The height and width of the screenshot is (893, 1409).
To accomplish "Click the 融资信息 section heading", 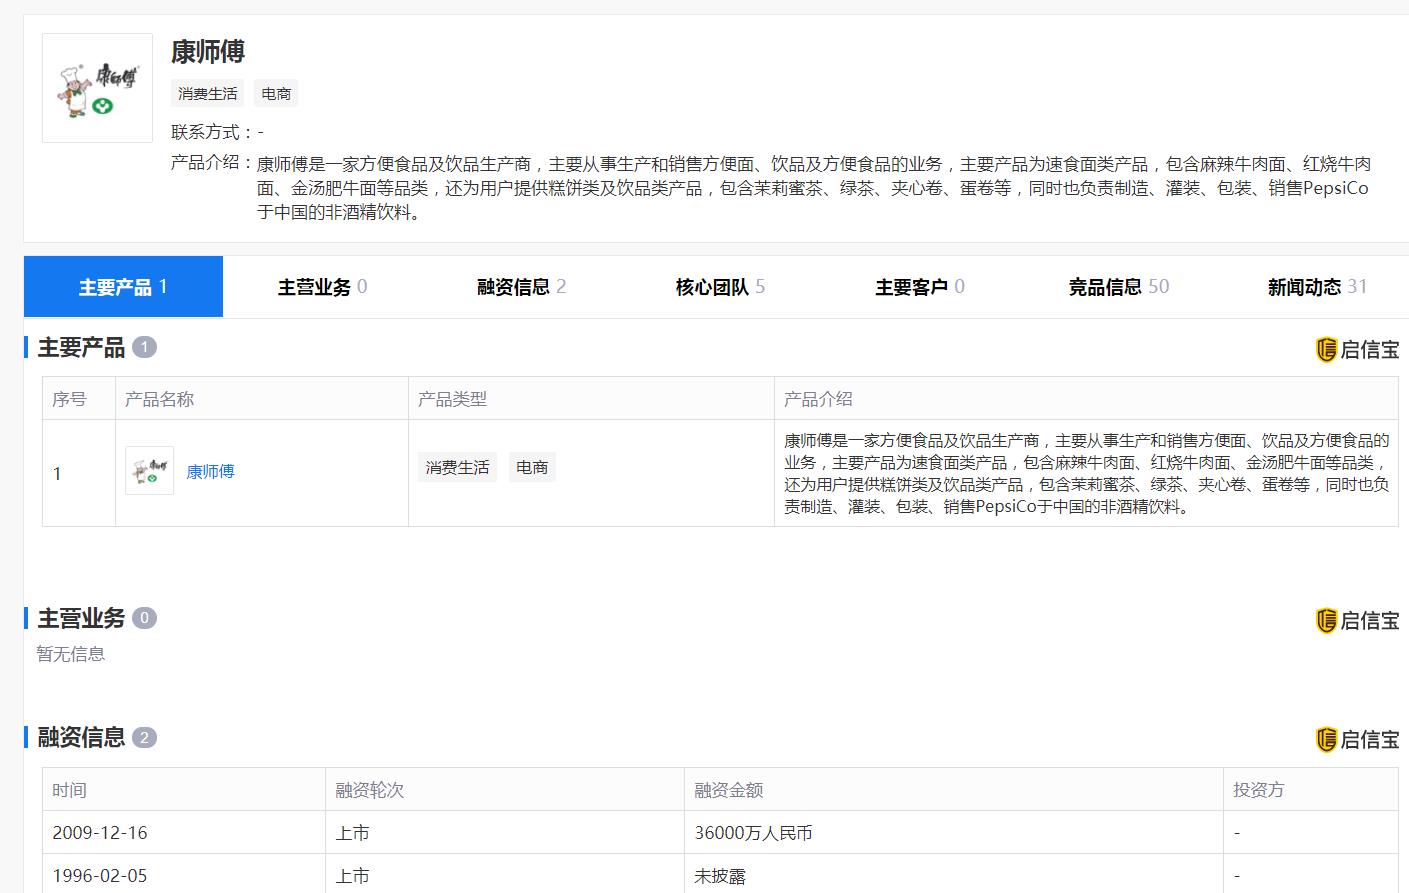I will click(x=81, y=738).
